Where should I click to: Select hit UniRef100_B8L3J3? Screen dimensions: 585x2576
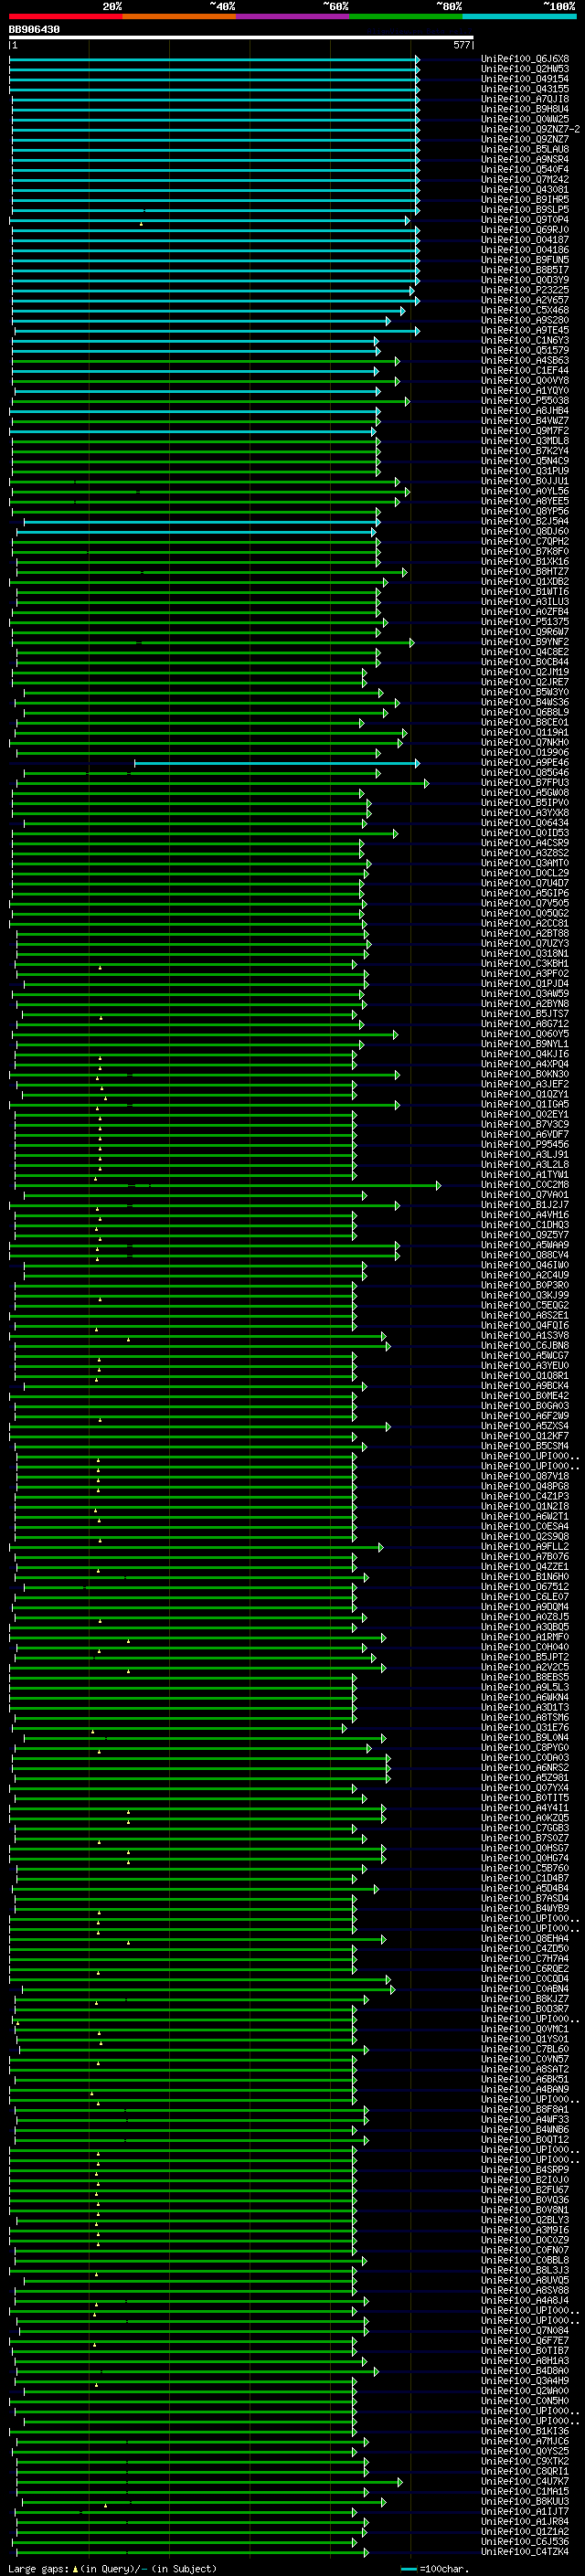point(525,2270)
